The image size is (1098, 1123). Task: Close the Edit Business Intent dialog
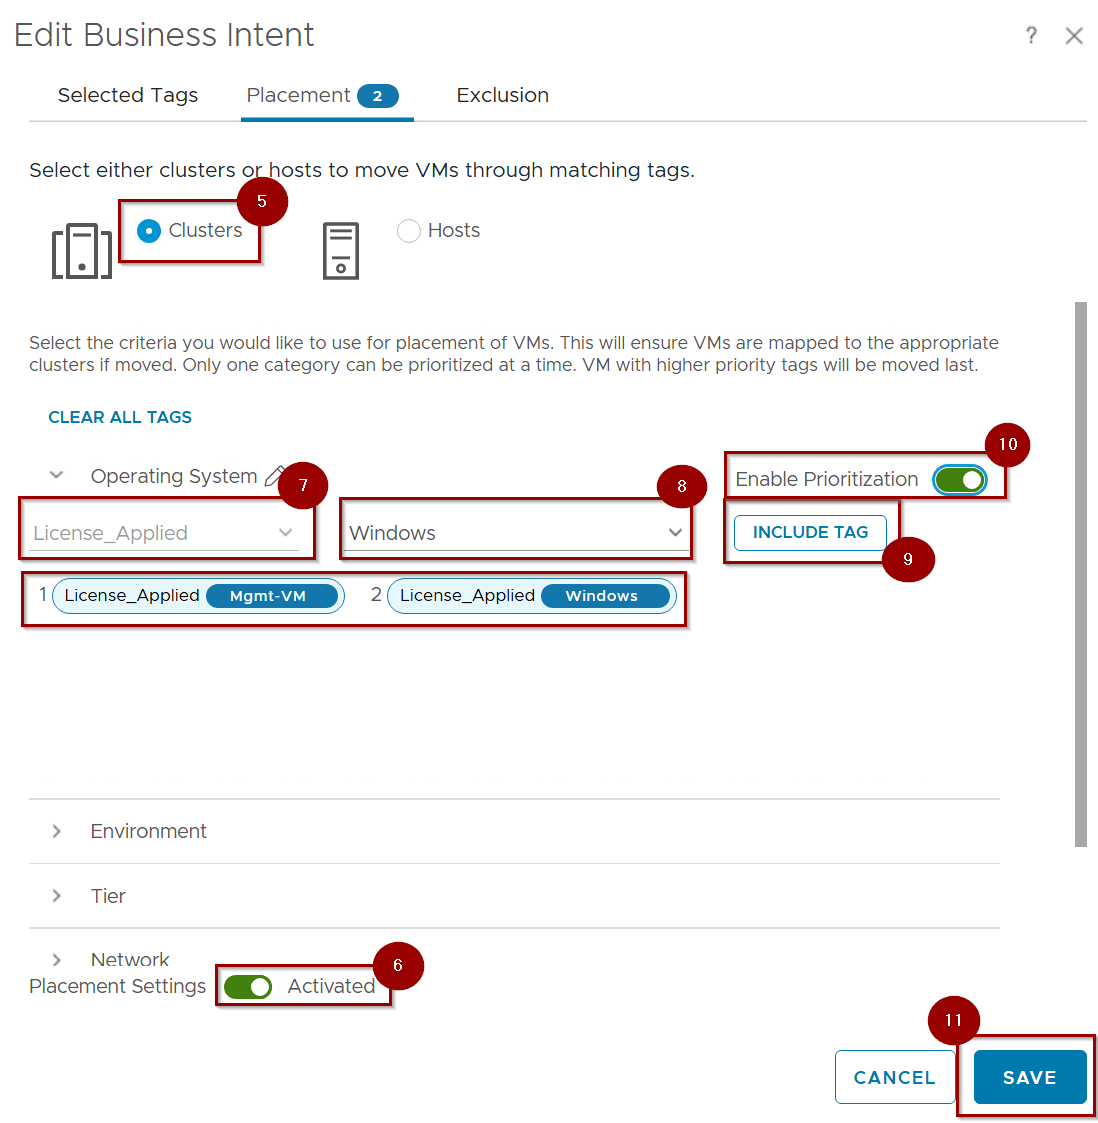pos(1074,36)
